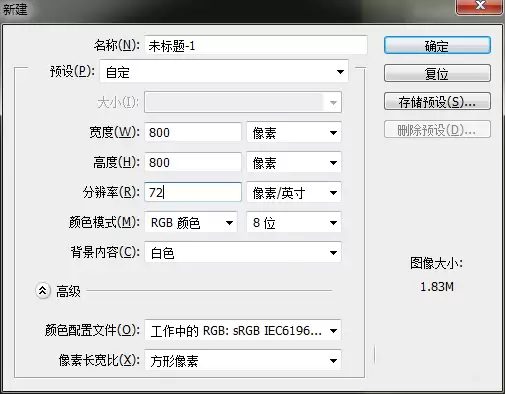Collapse the 高级 advanced section chevron icon
This screenshot has width=505, height=394.
tap(42, 291)
